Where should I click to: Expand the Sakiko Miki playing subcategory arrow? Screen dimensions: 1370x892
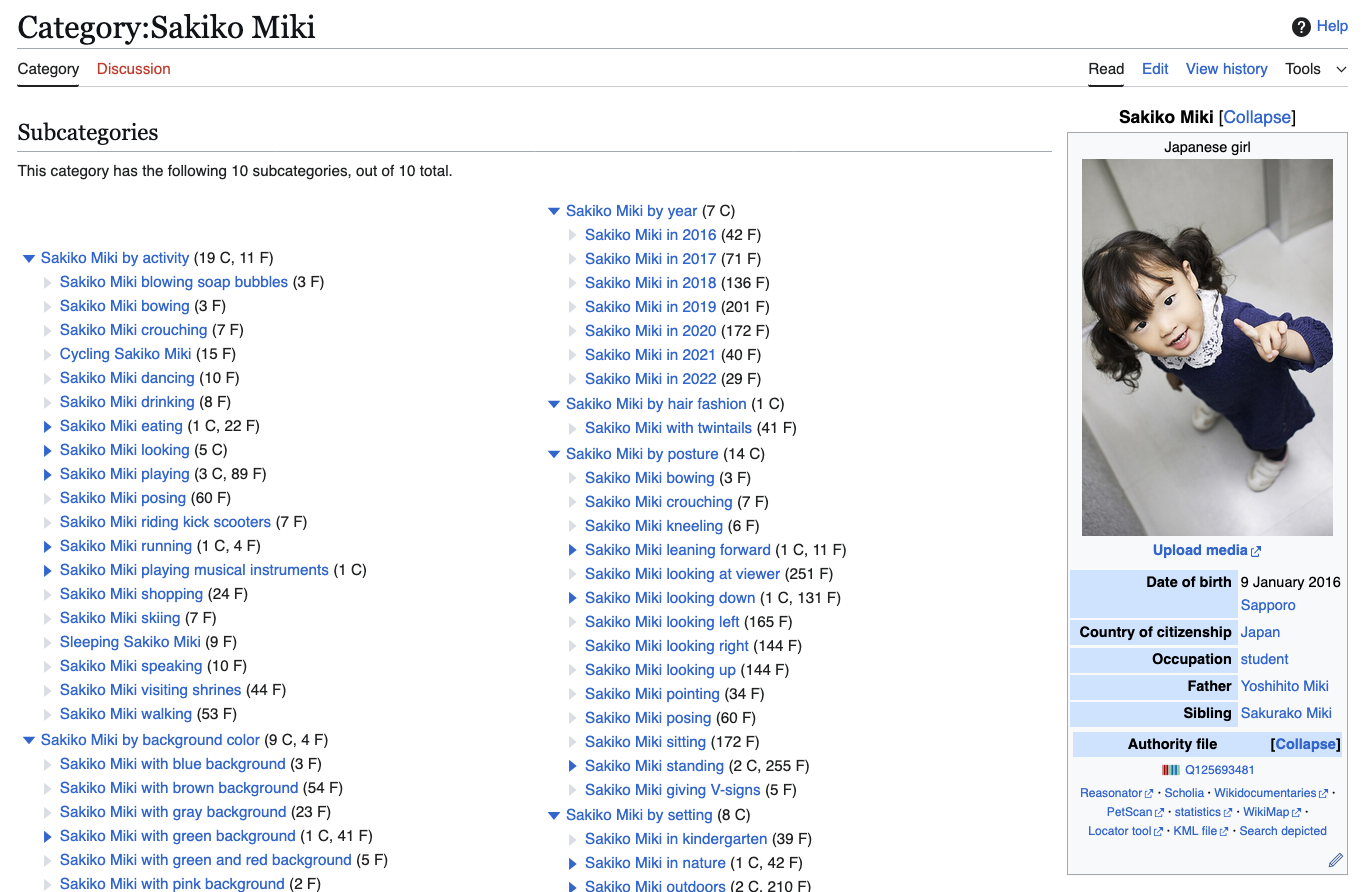(x=48, y=474)
